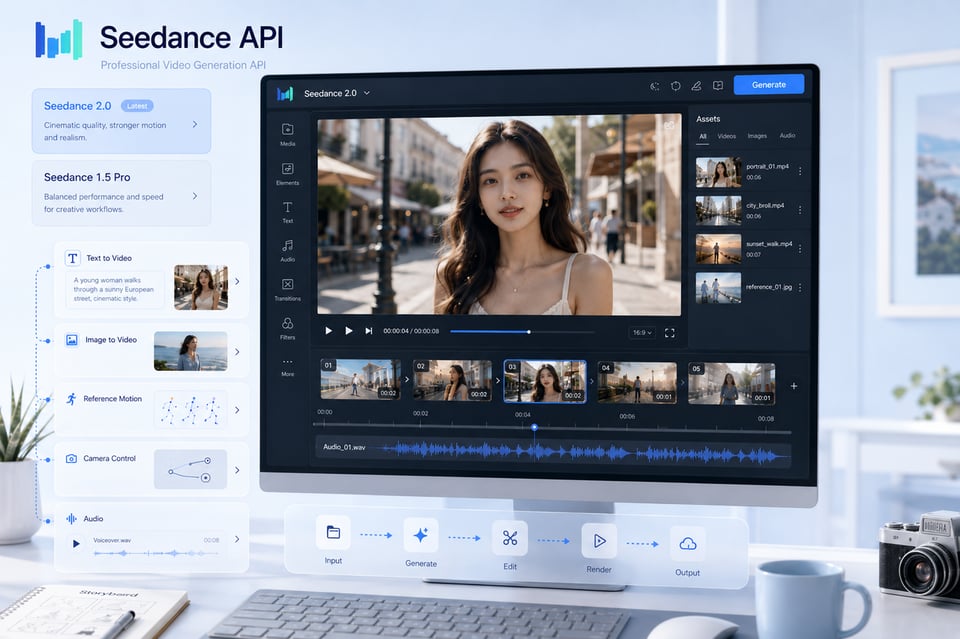
Task: Expand the Seedance 2.0 card chevron
Action: [195, 124]
